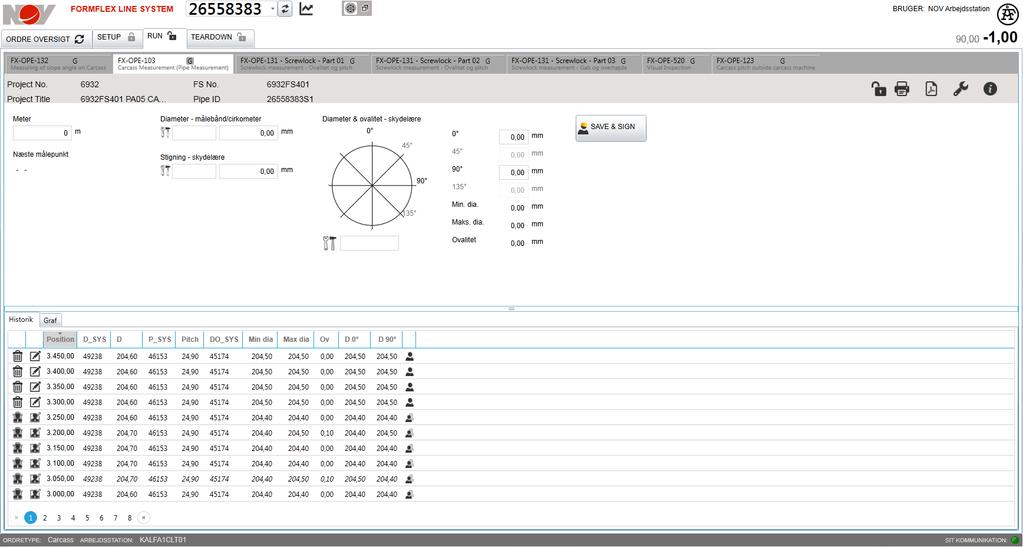This screenshot has height=547, width=1023.
Task: Switch to the TEARDOWN tab
Action: tap(219, 38)
